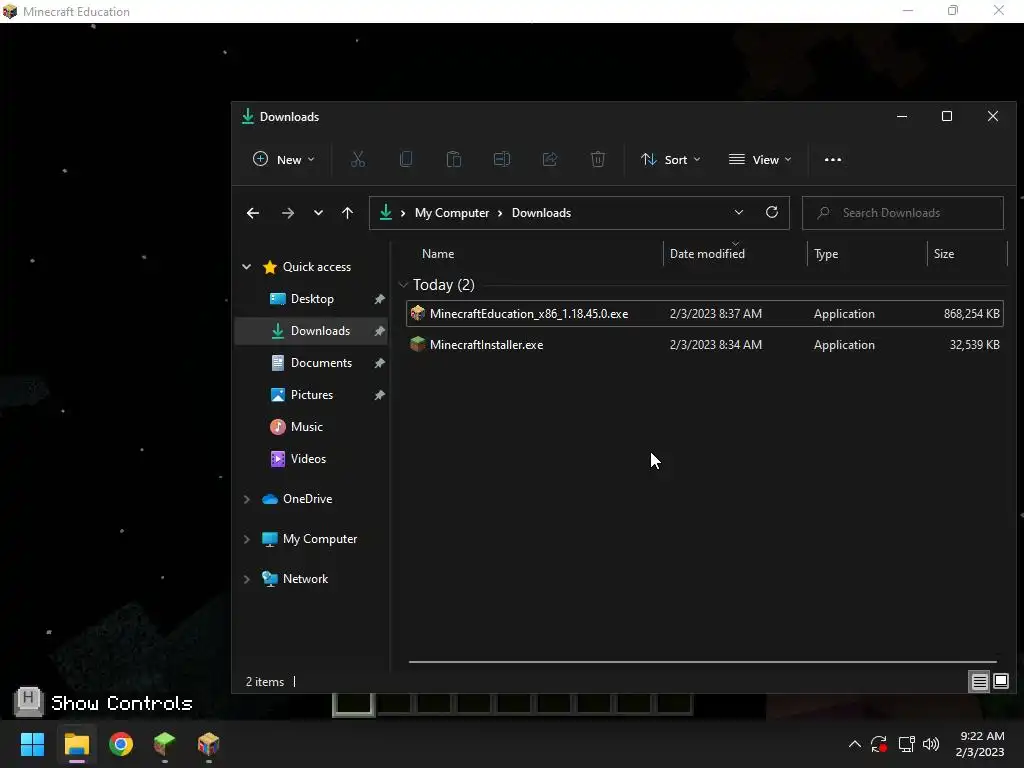Click the taskbar clock showing 9:22 AM

tap(980, 744)
